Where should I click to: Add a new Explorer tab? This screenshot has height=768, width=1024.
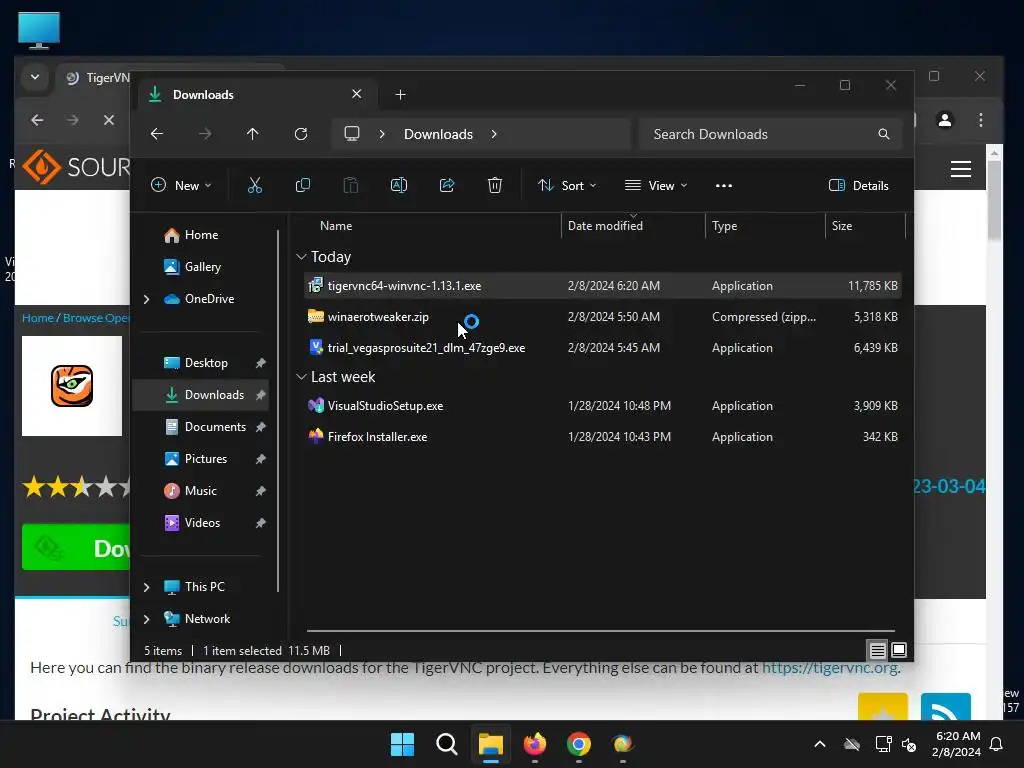[400, 95]
